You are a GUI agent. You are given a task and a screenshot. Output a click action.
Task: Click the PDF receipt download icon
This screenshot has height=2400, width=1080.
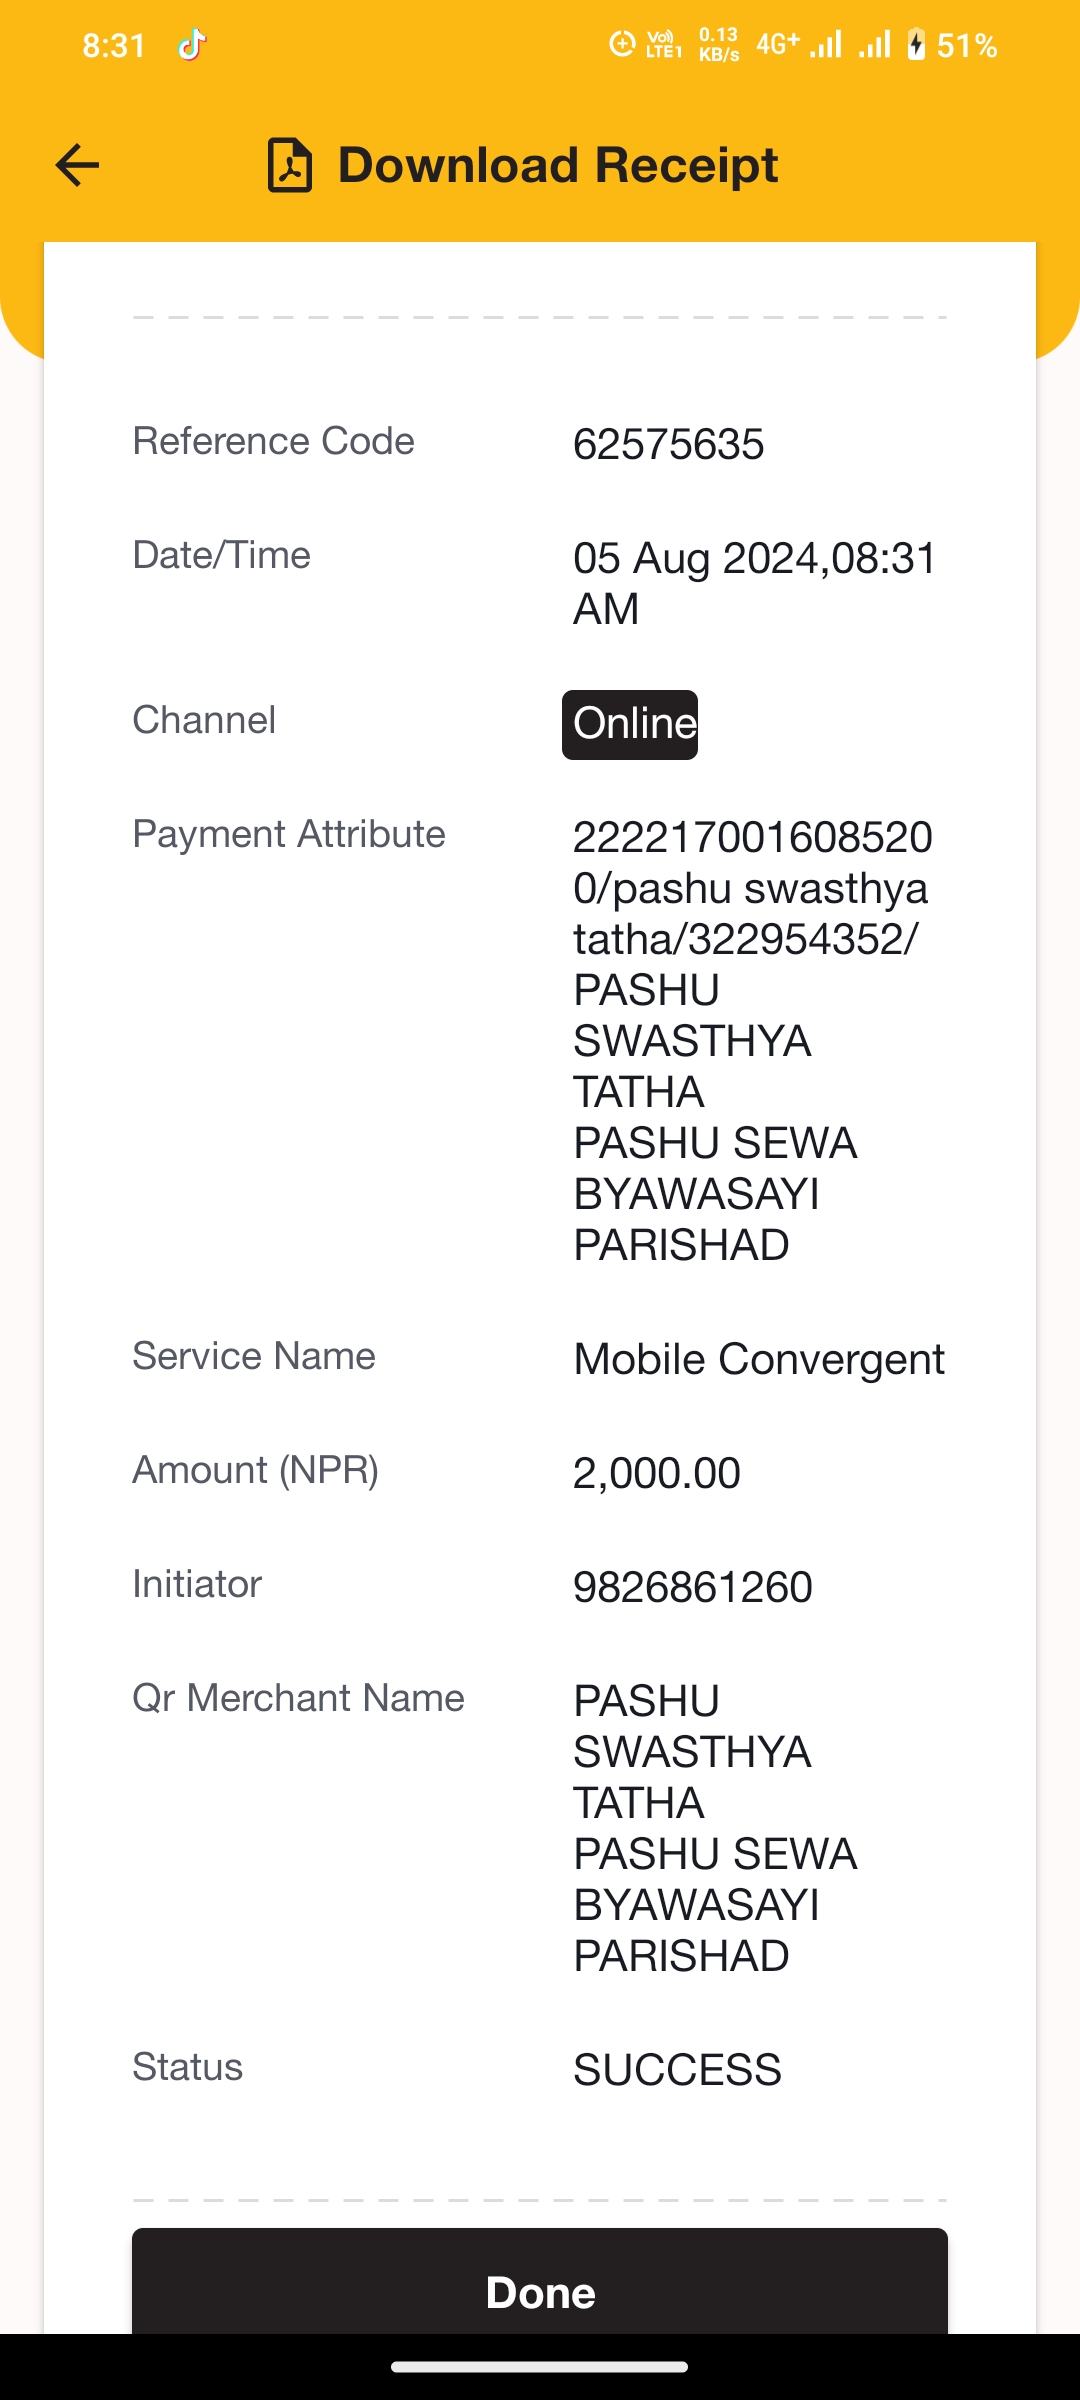click(x=290, y=165)
